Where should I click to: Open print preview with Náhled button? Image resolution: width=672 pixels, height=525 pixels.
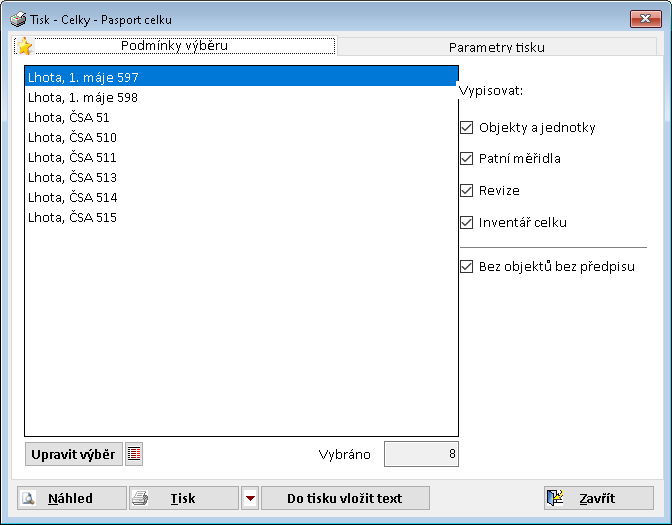click(x=72, y=498)
